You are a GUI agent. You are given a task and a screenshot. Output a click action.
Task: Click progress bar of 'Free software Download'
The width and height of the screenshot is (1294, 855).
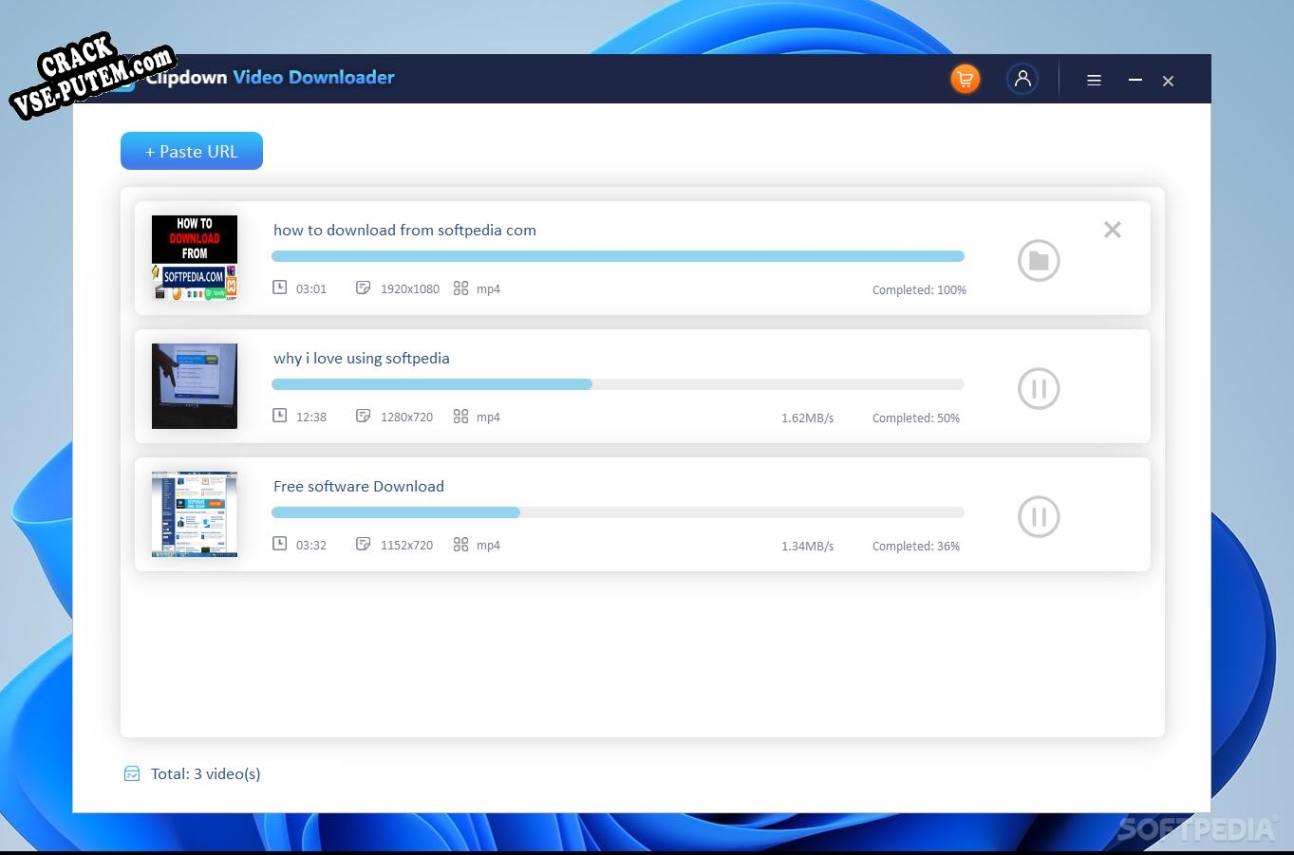[x=618, y=512]
